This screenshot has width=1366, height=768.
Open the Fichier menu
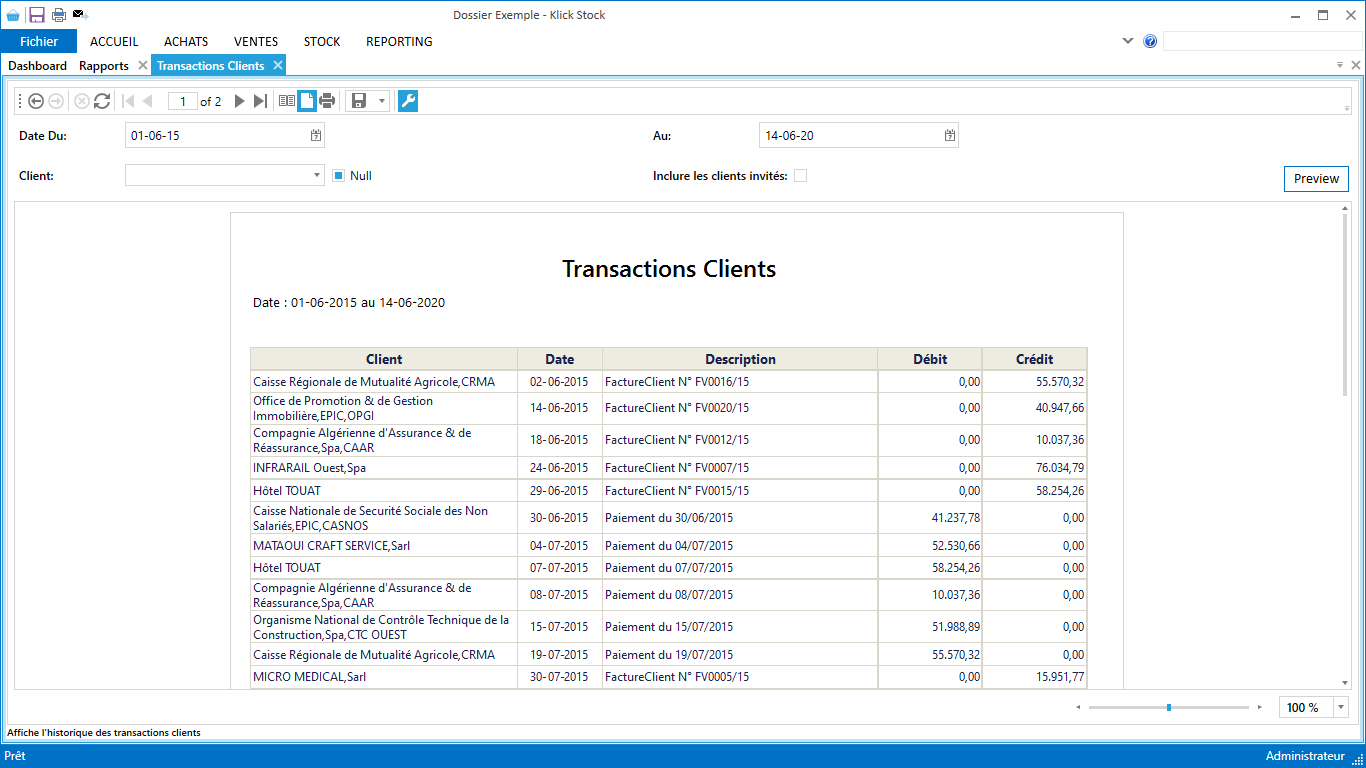(39, 42)
